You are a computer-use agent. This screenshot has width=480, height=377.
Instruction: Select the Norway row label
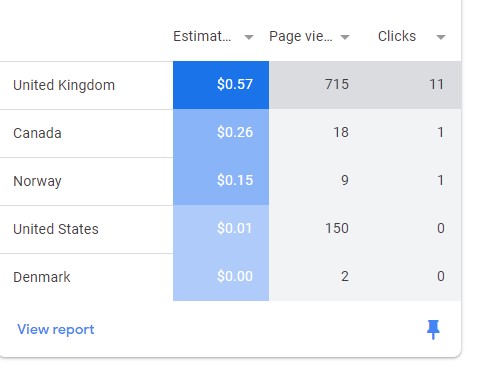(37, 182)
